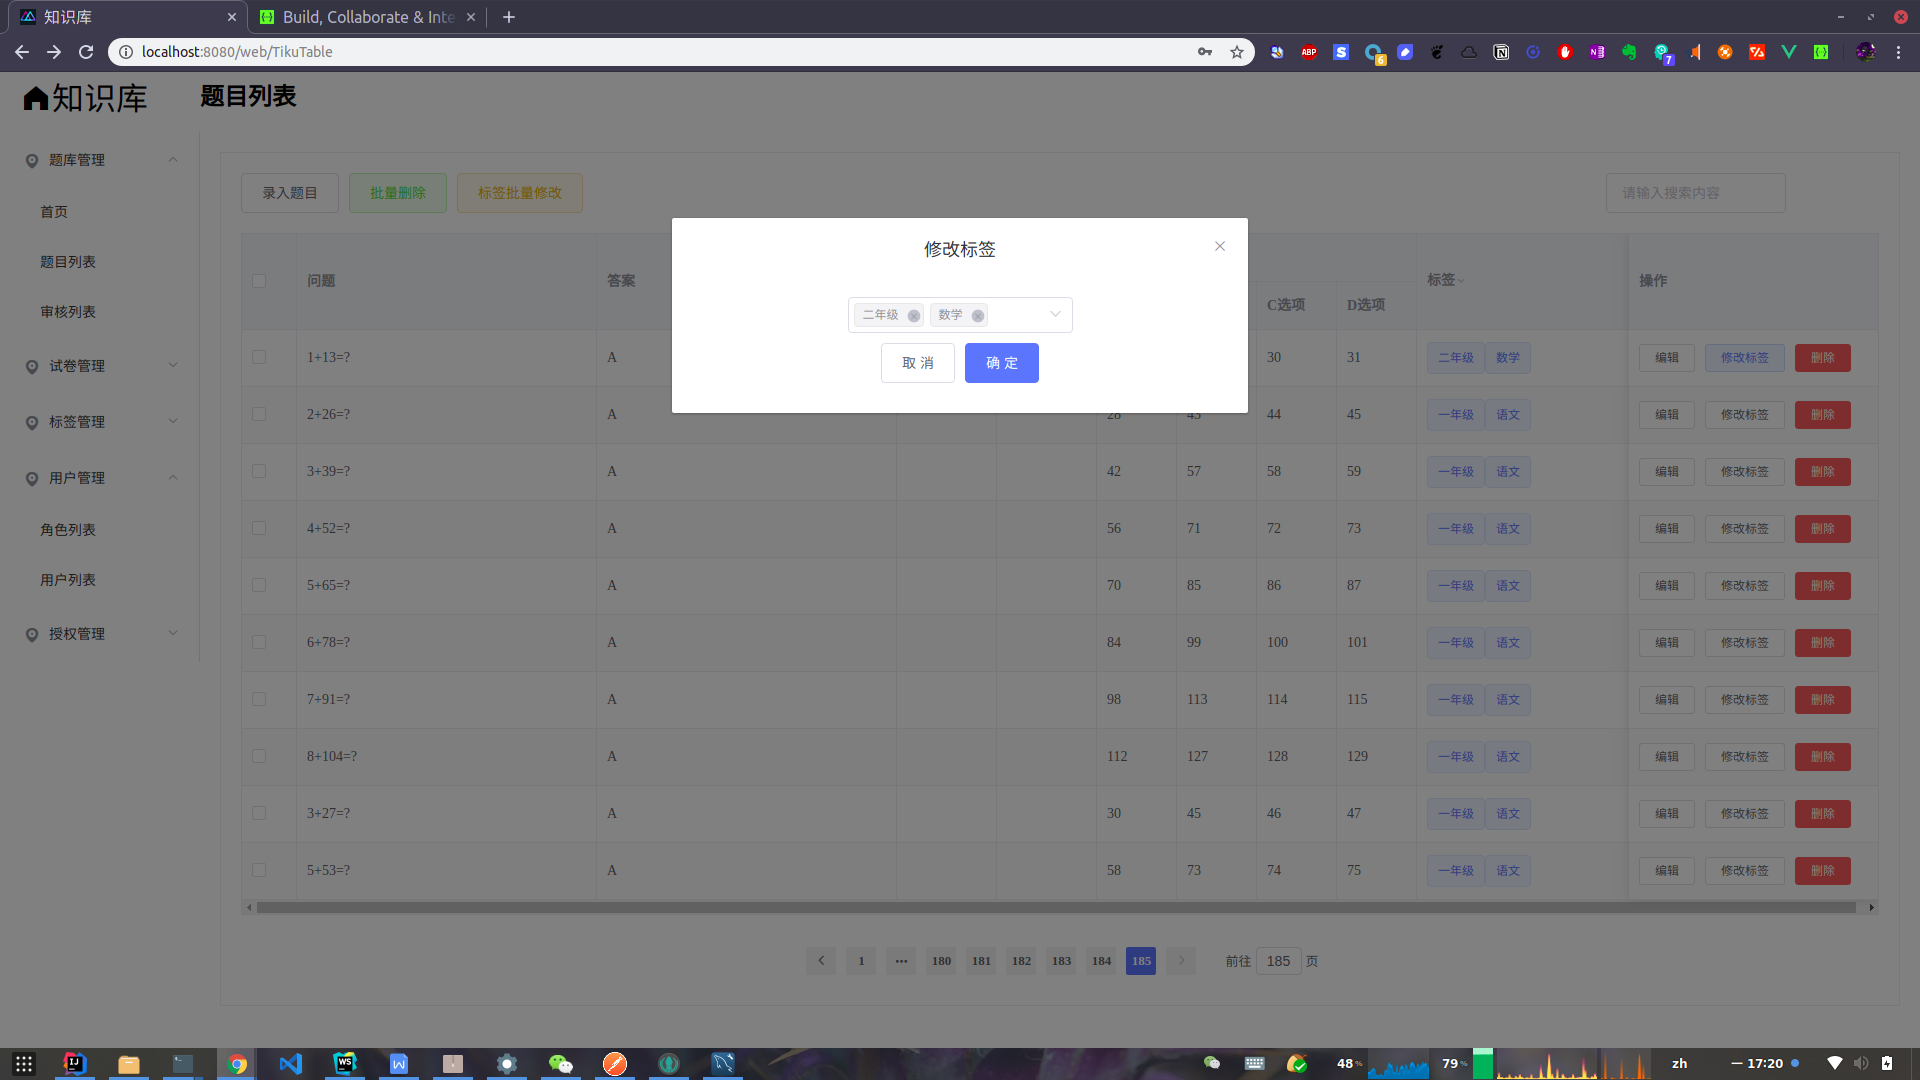Open Visual Studio Code from taskbar
The height and width of the screenshot is (1080, 1920).
290,1064
